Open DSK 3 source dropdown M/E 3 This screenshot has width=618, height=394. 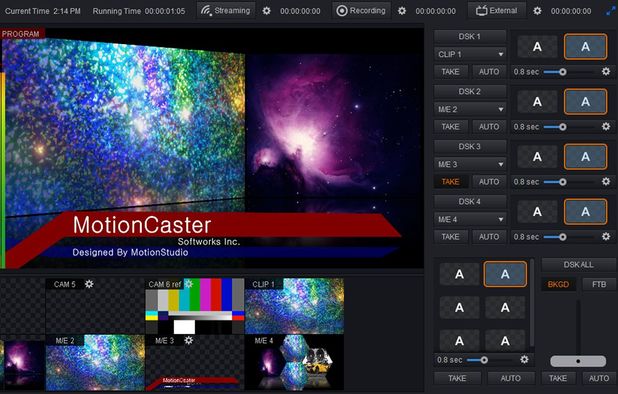[470, 164]
